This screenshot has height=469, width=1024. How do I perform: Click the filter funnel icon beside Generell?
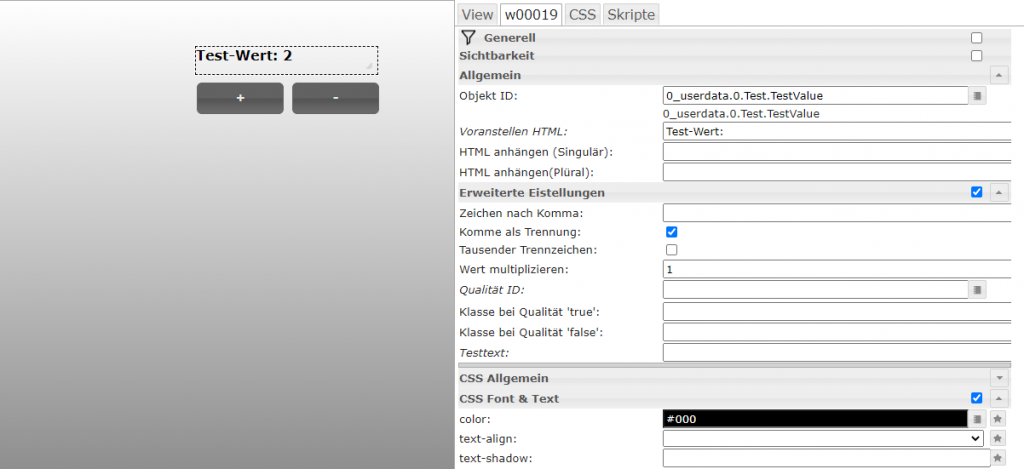(466, 37)
